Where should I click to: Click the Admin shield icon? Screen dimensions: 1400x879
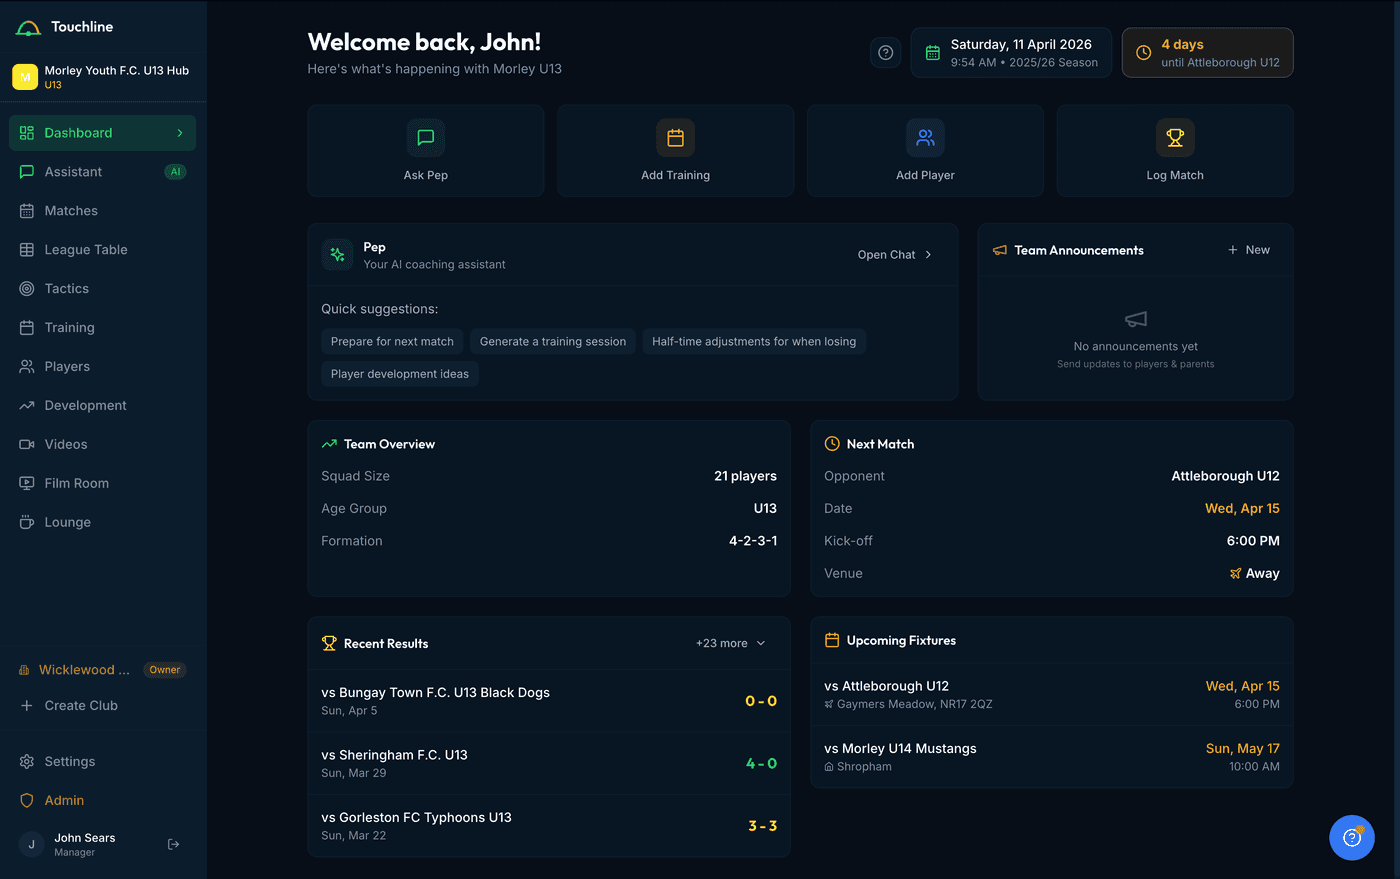(x=27, y=801)
